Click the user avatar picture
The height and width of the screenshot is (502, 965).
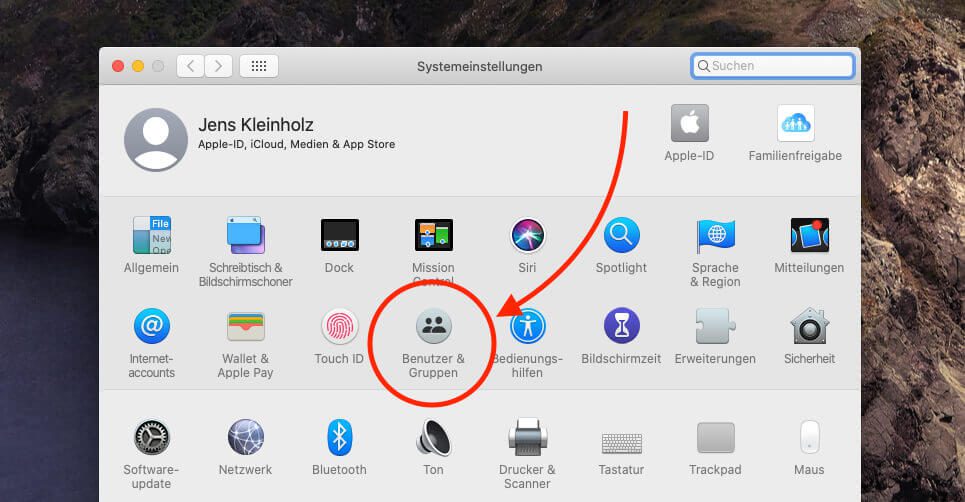pyautogui.click(x=156, y=140)
